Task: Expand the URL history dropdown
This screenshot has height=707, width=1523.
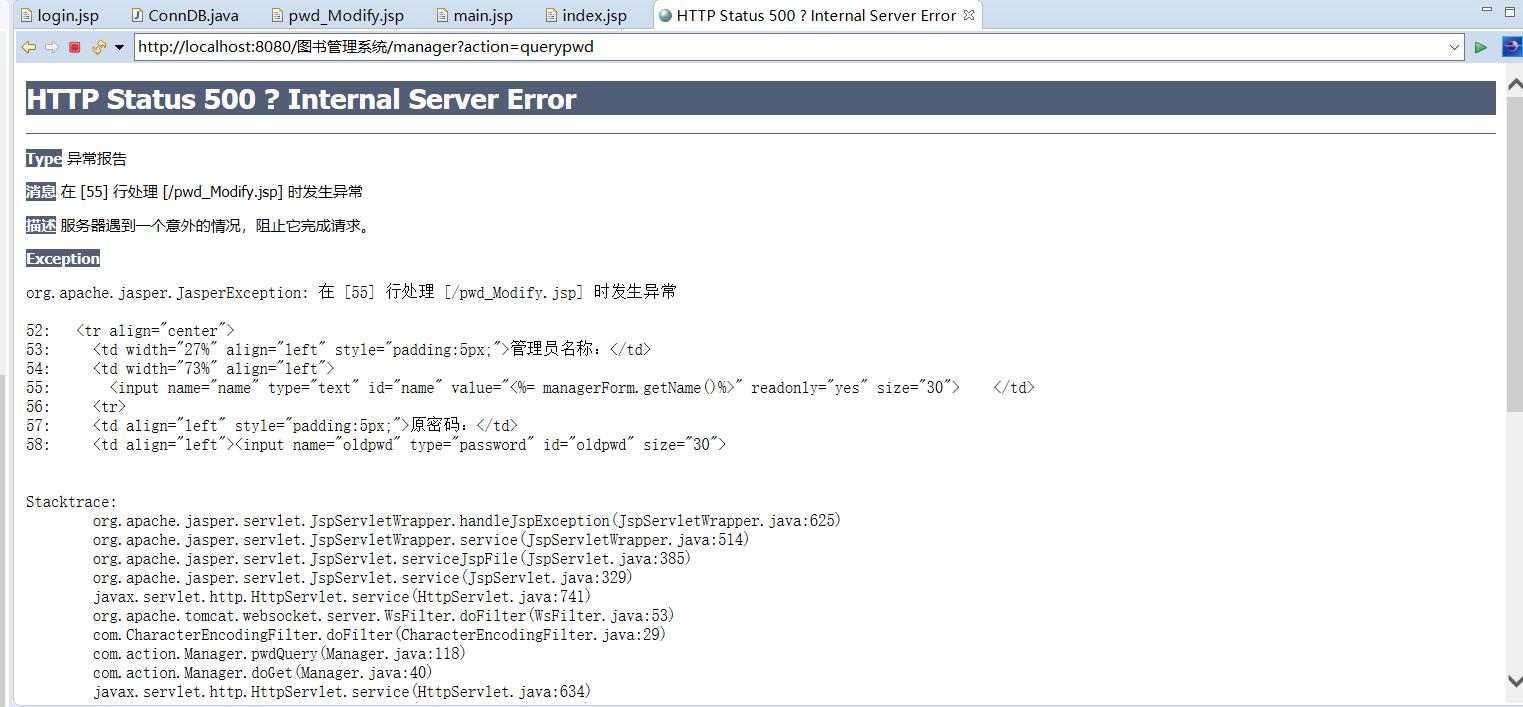Action: tap(1455, 47)
